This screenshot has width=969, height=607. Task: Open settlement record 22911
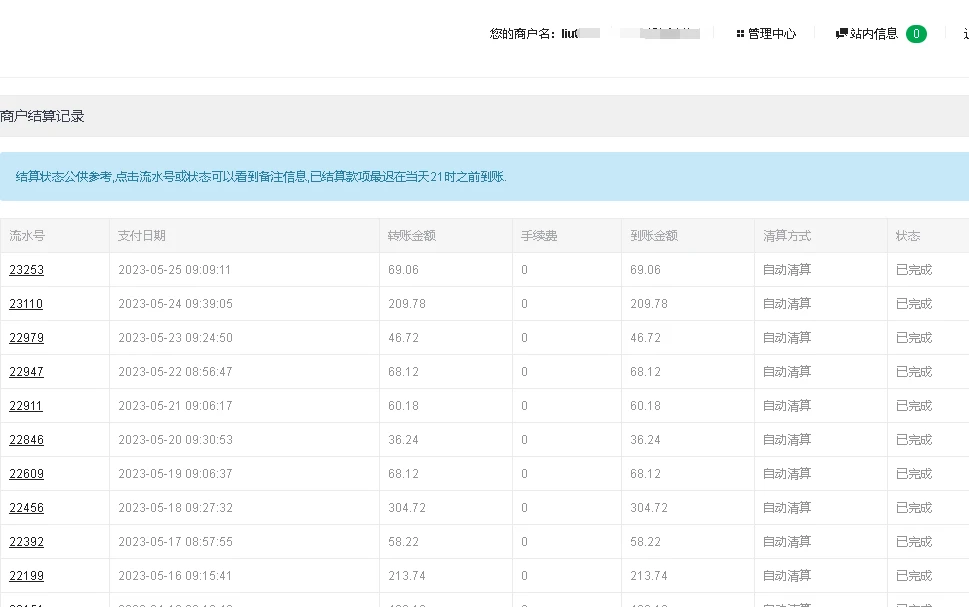26,406
